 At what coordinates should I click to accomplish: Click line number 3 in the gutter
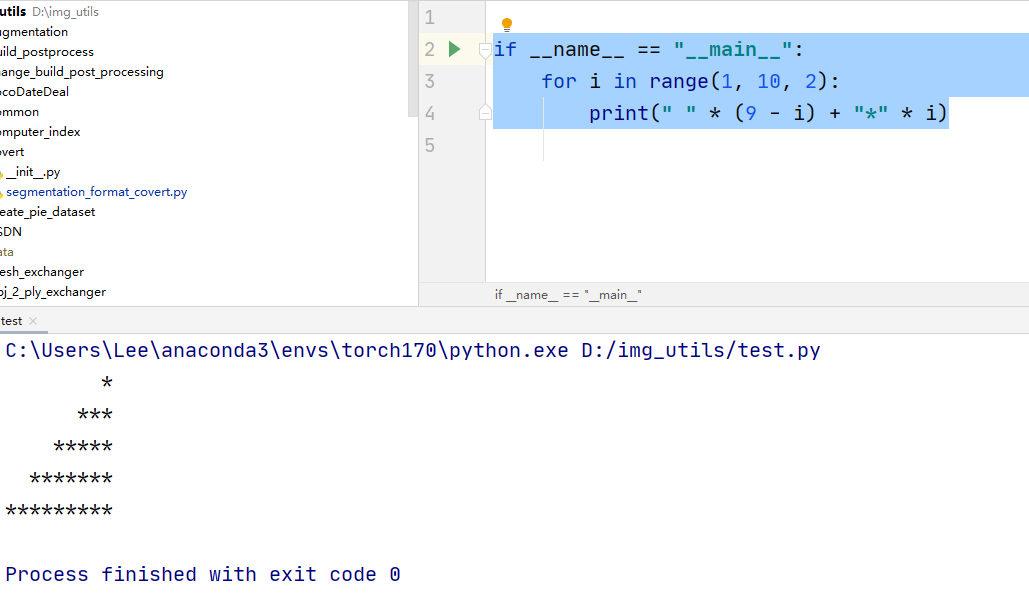tap(430, 81)
